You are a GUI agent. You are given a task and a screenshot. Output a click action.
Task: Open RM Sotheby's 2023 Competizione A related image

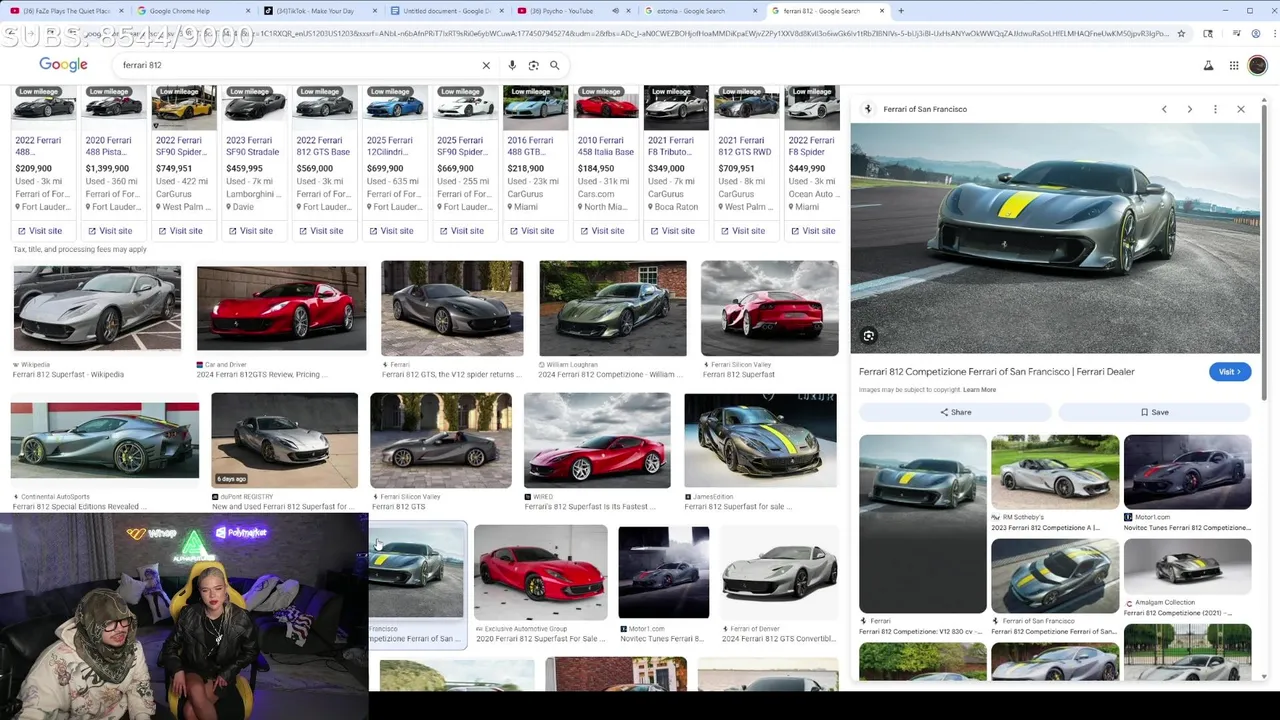(x=1055, y=472)
